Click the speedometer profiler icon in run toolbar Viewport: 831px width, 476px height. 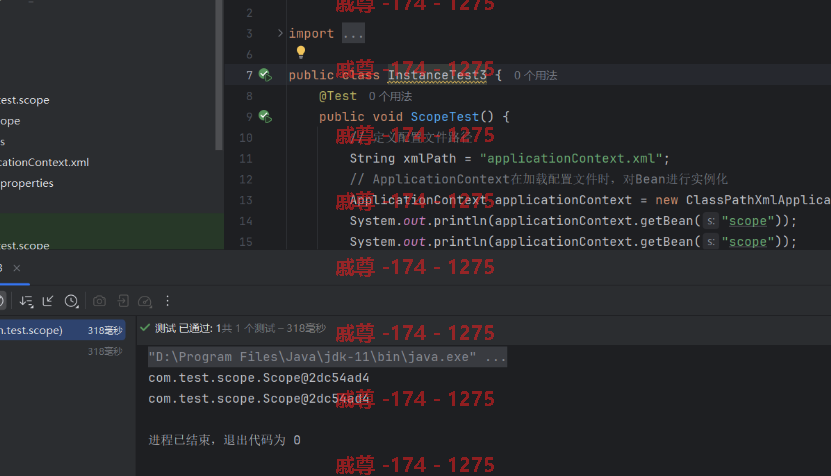tap(145, 301)
